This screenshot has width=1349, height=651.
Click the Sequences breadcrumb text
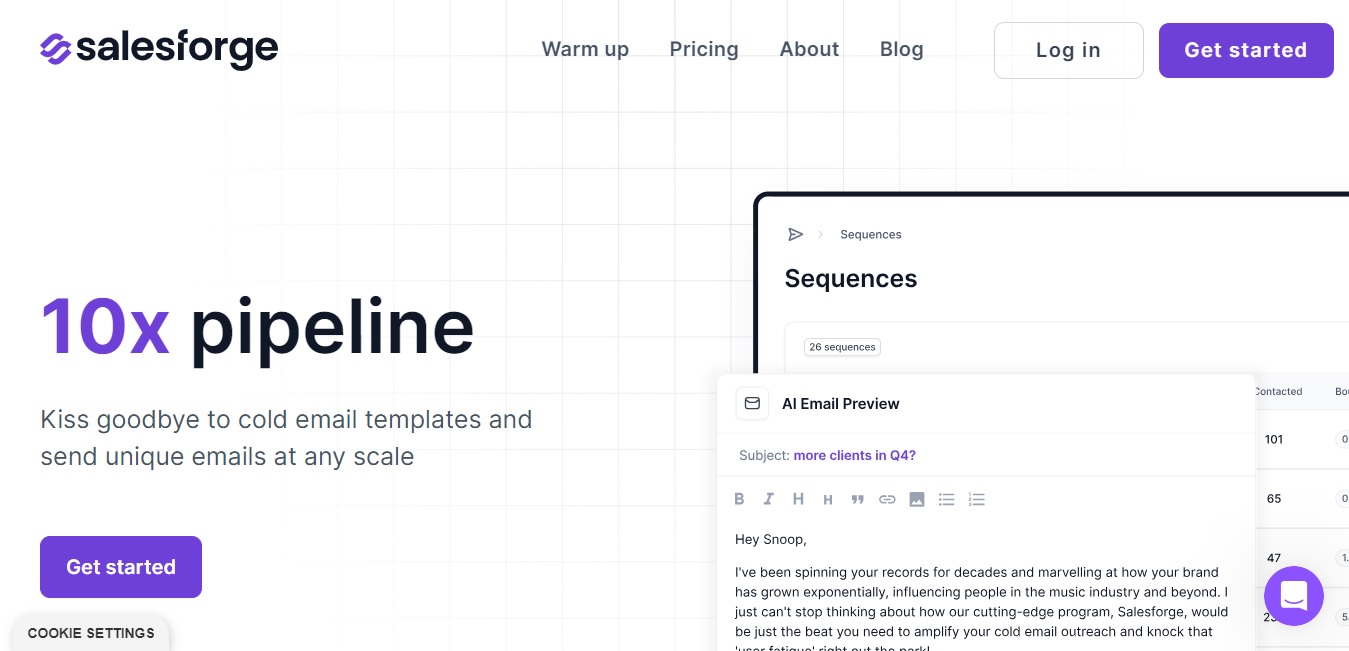pos(870,234)
